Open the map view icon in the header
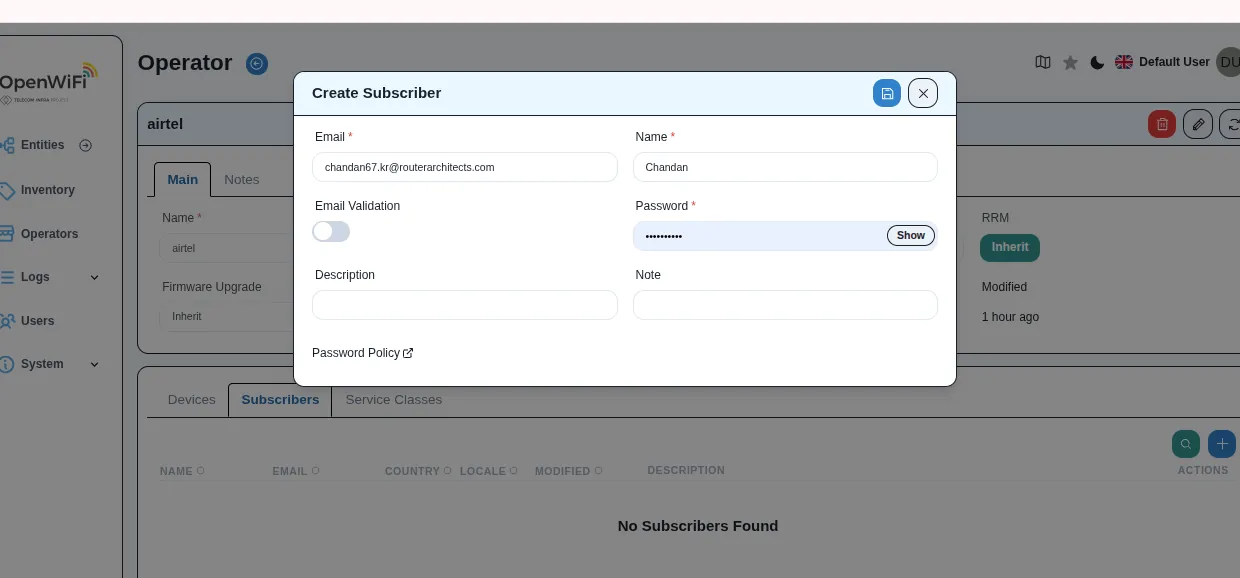This screenshot has height=578, width=1240. point(1042,62)
